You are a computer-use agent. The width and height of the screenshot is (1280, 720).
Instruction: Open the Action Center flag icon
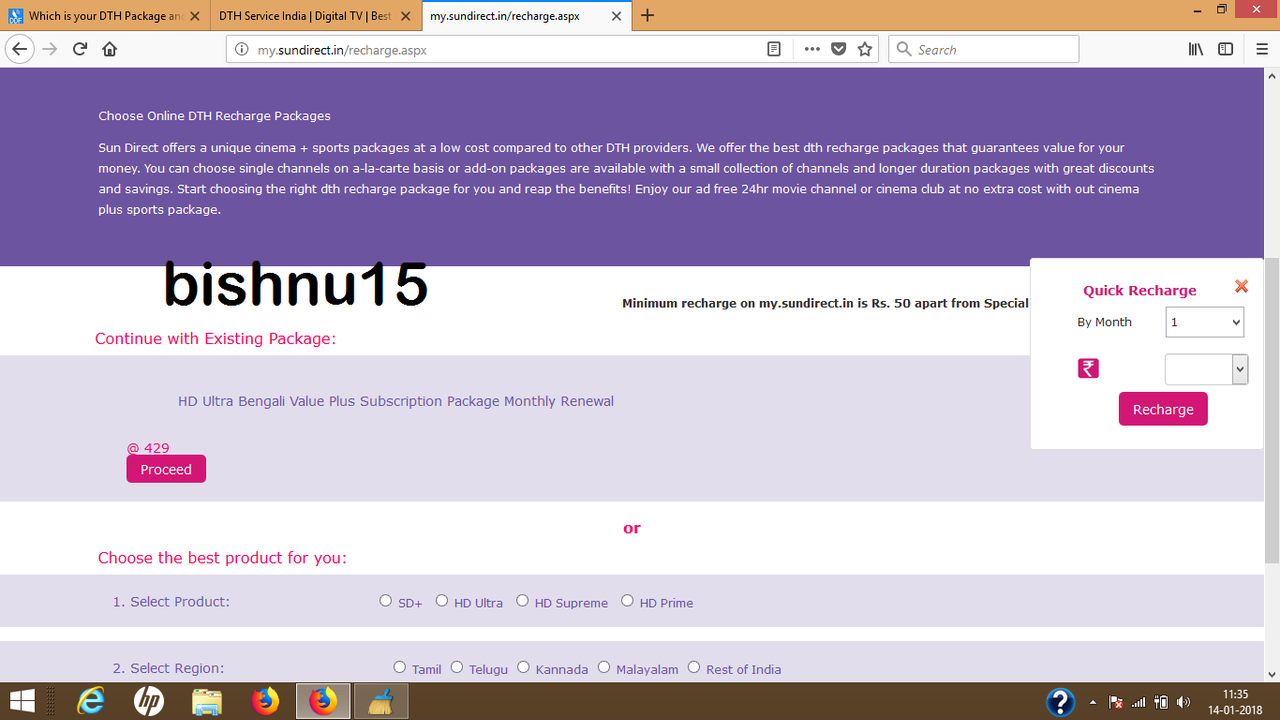(1116, 702)
